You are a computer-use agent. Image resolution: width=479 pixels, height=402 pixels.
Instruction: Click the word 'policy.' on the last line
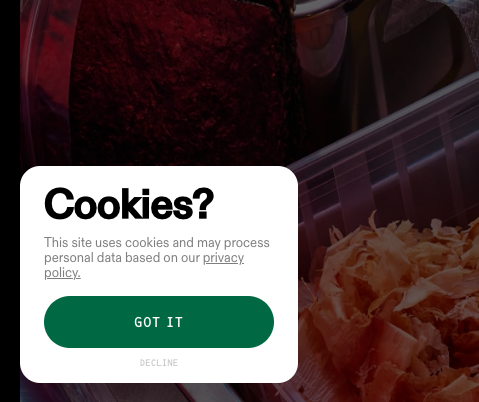pos(62,273)
